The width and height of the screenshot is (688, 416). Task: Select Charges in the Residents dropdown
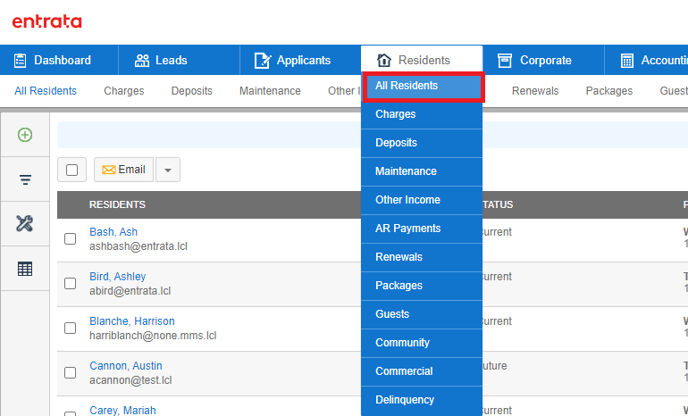click(x=422, y=114)
